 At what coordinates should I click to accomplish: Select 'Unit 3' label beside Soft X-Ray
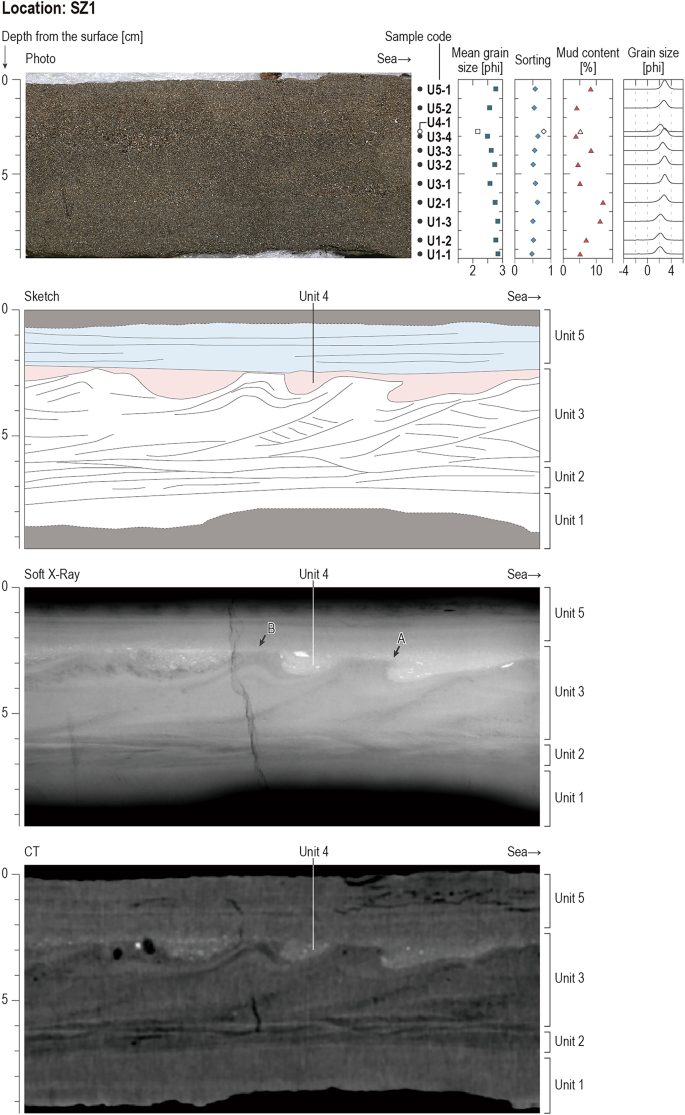tap(570, 691)
